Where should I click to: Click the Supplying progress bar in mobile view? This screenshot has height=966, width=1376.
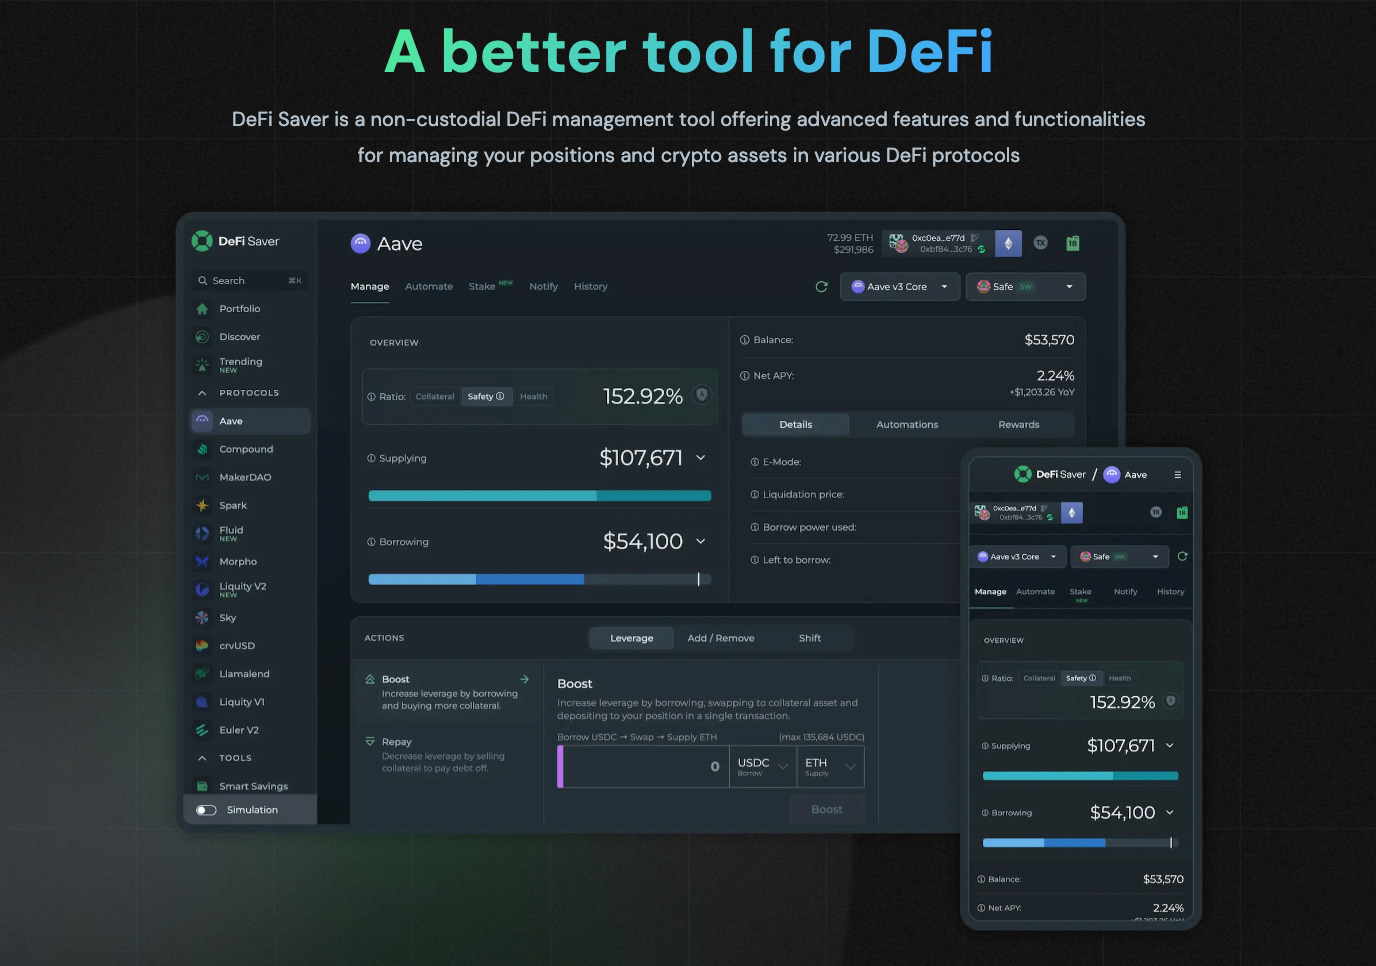click(1081, 776)
